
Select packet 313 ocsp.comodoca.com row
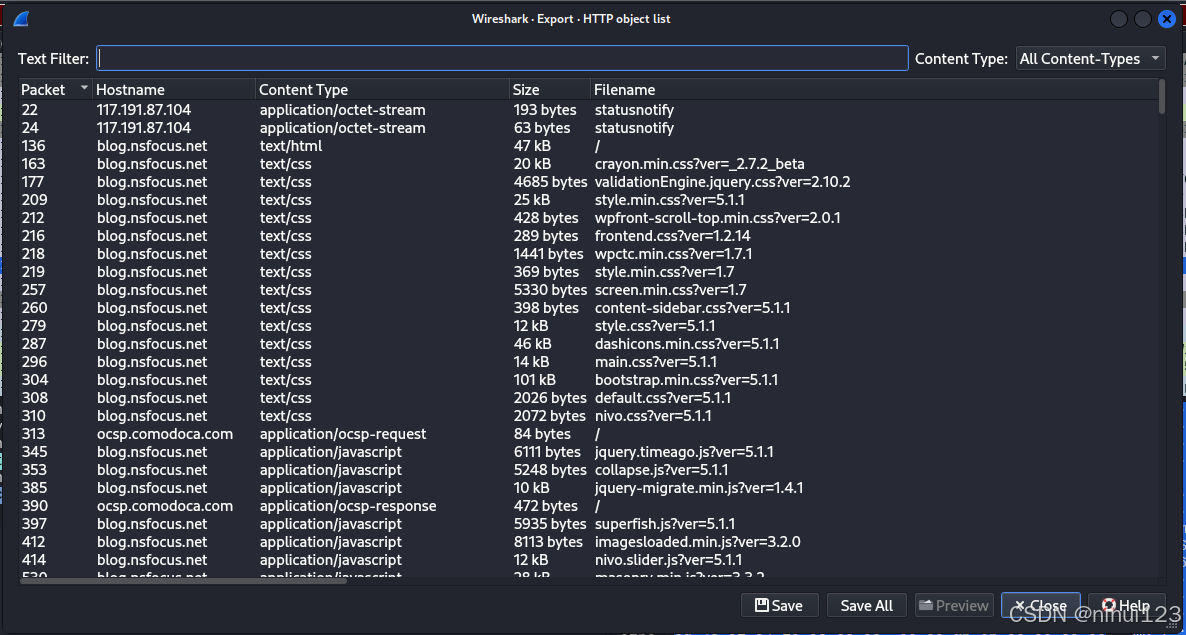(588, 434)
